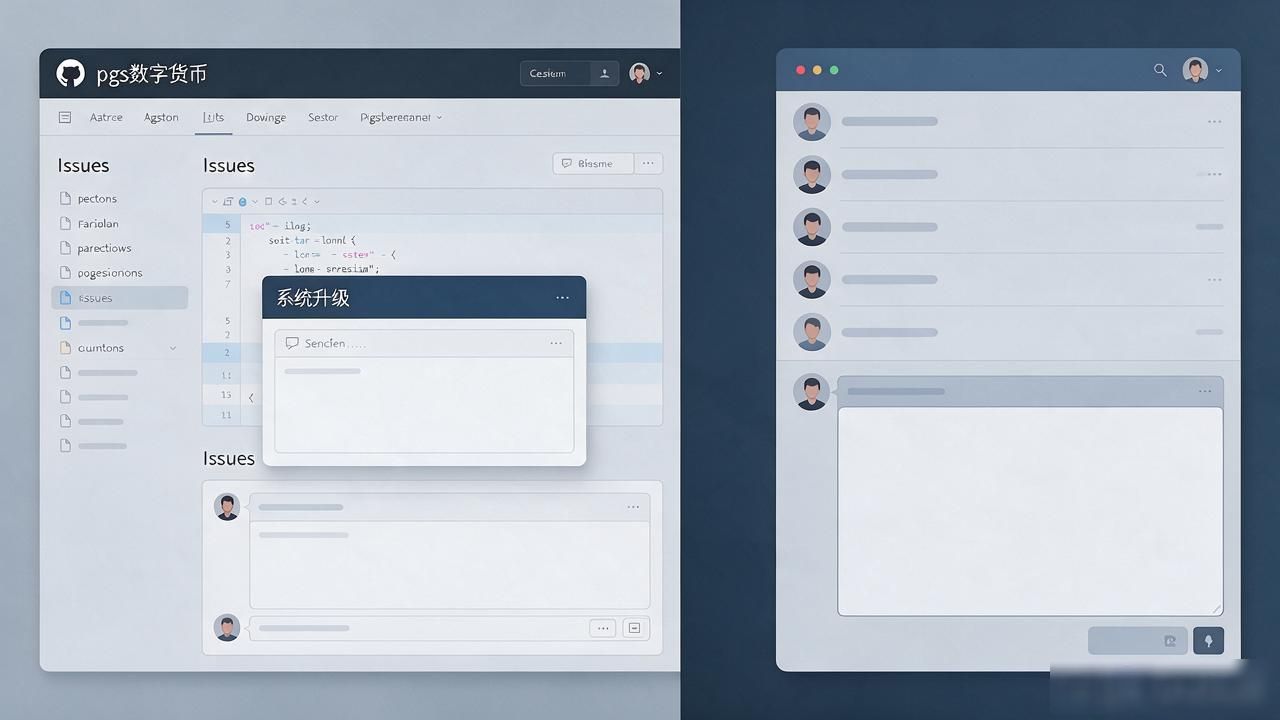Click the square icon in code toolbar
This screenshot has height=720, width=1280.
(268, 201)
